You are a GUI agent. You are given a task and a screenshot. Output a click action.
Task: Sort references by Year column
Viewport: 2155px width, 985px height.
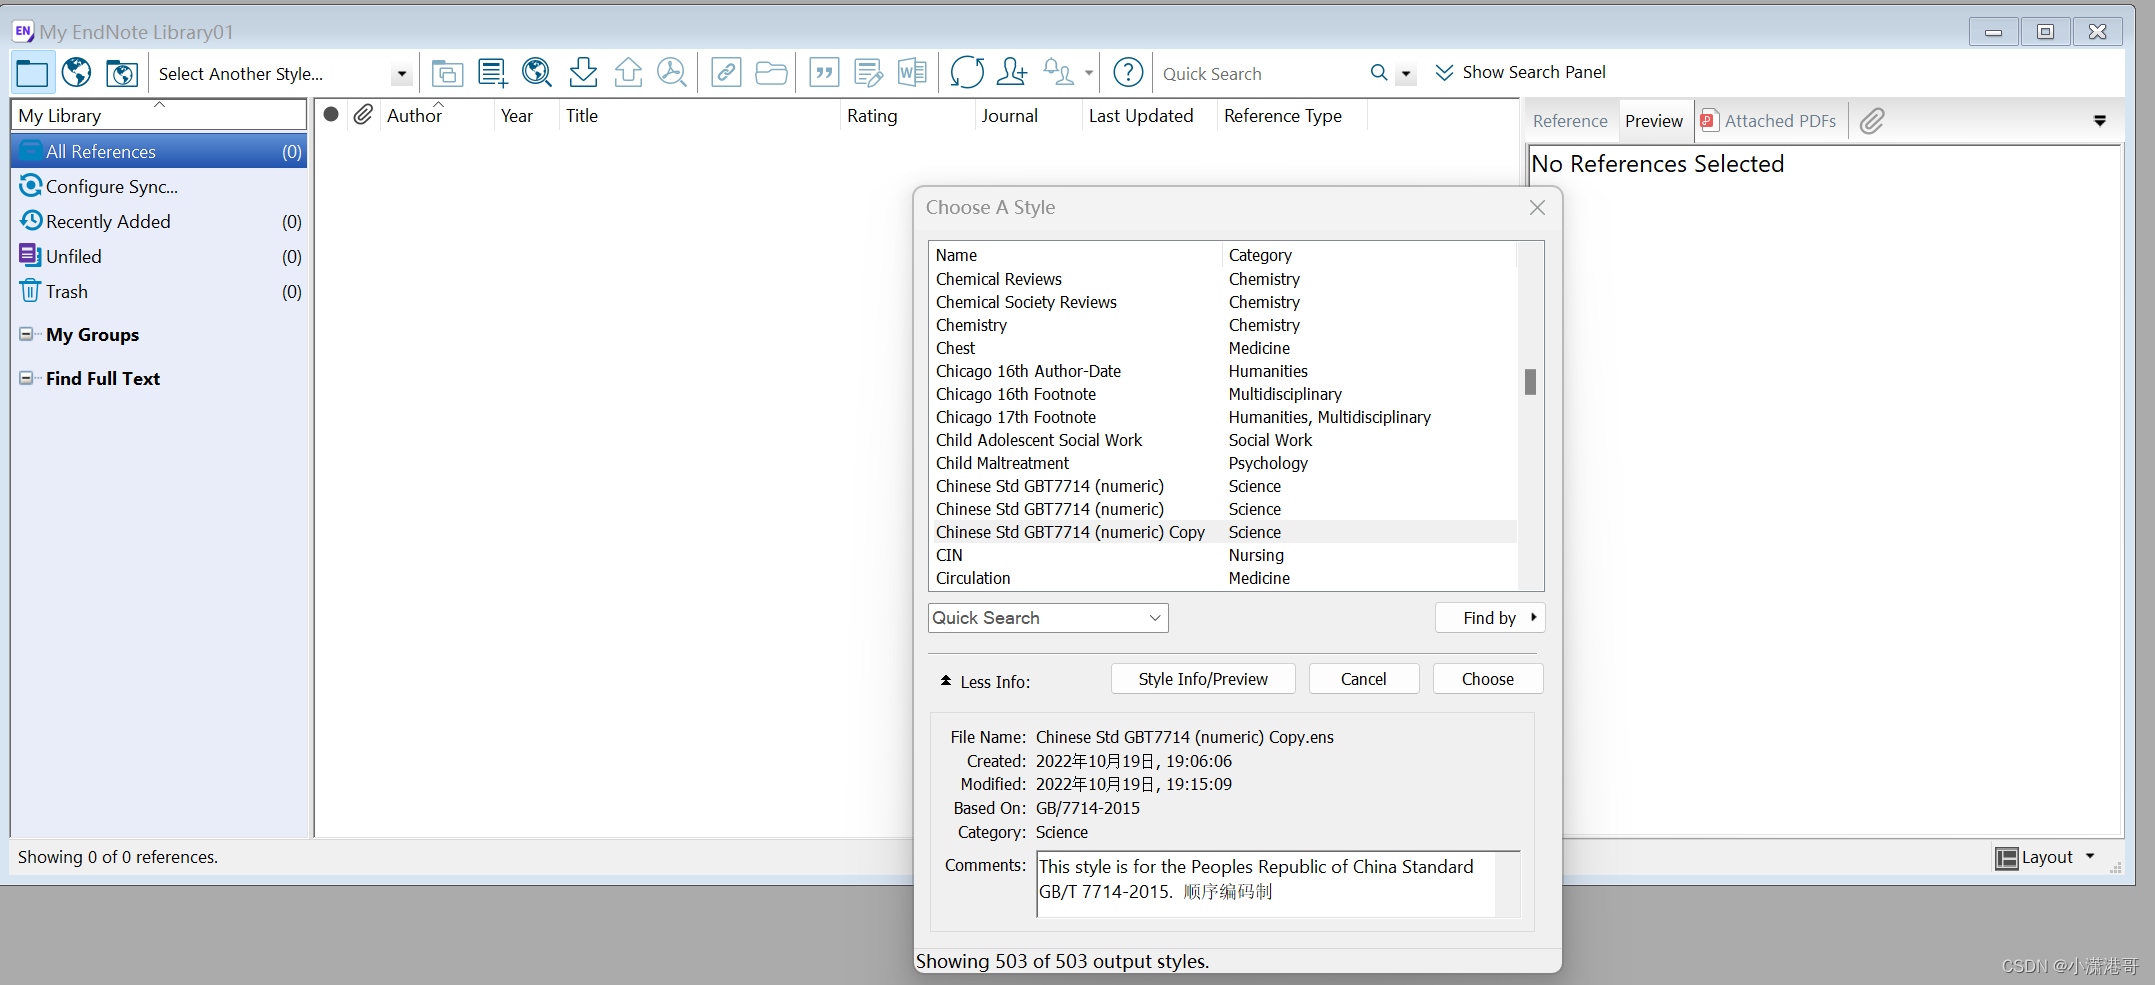tap(526, 115)
